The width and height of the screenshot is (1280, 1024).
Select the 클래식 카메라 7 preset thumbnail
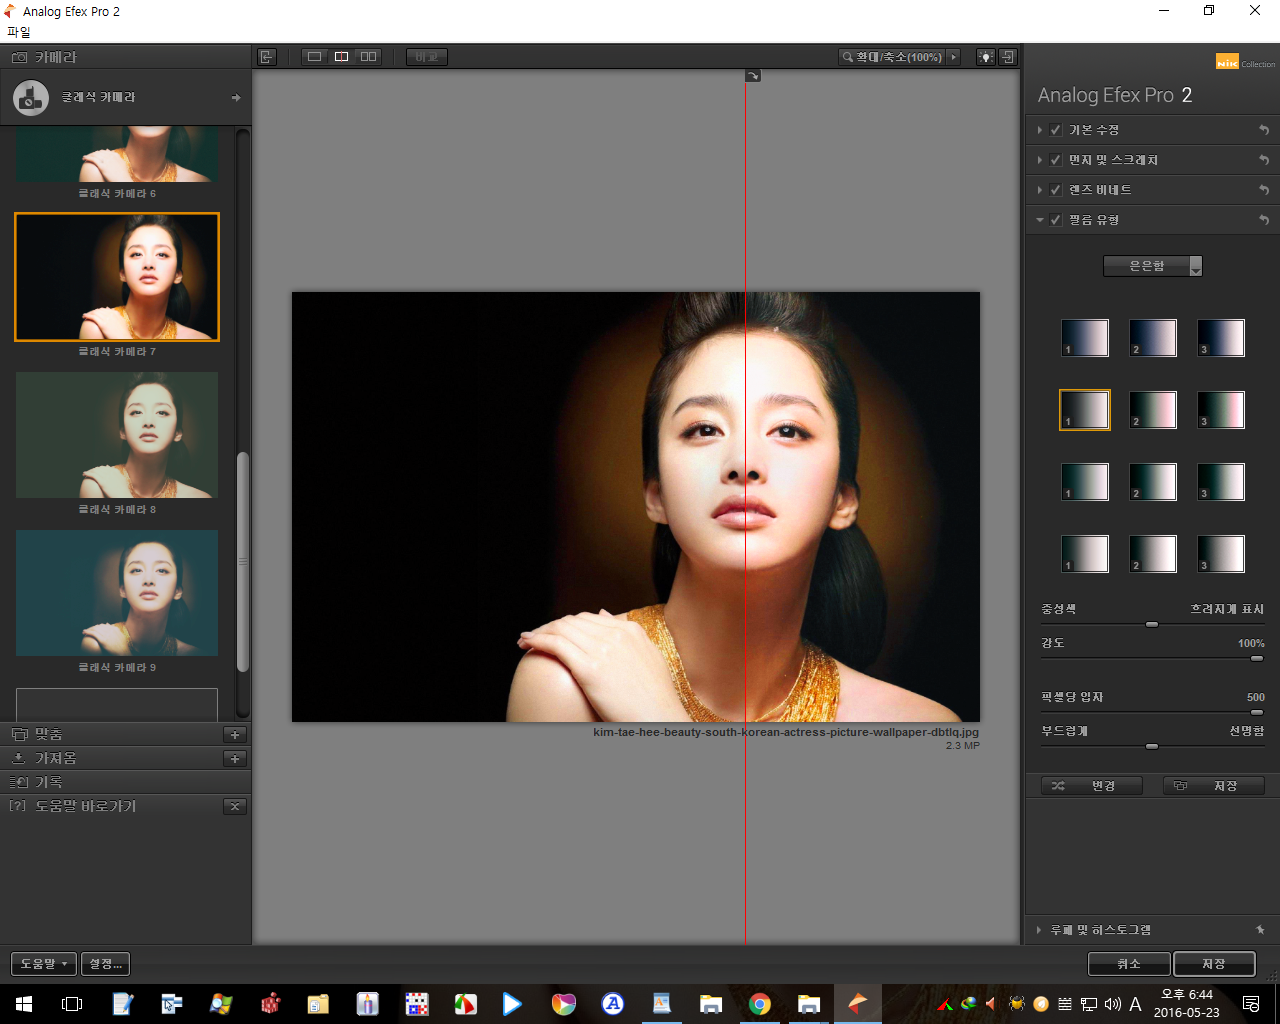pos(117,277)
